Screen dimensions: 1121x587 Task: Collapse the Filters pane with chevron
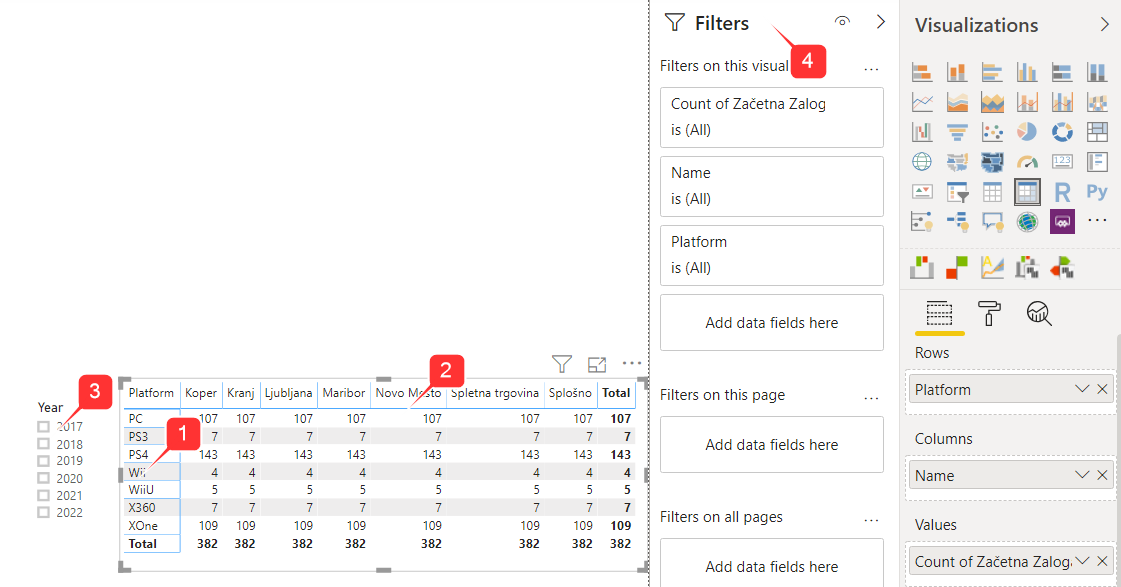point(881,22)
